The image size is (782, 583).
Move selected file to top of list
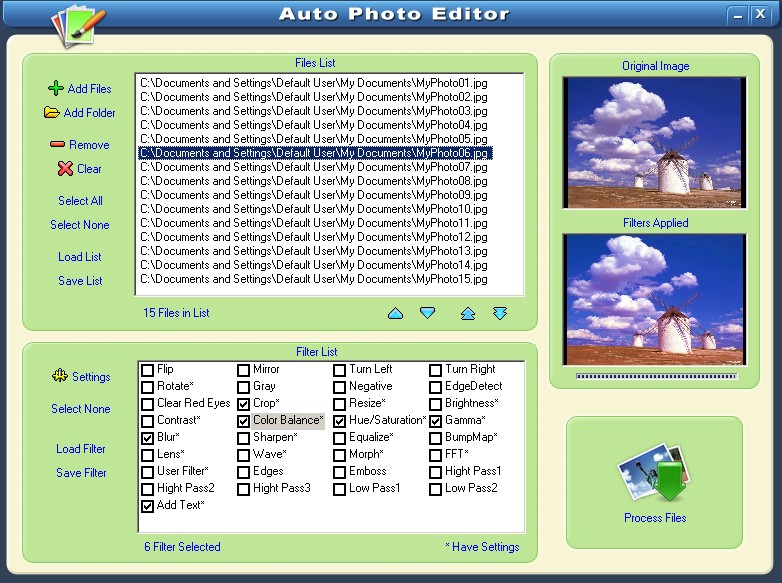[467, 314]
